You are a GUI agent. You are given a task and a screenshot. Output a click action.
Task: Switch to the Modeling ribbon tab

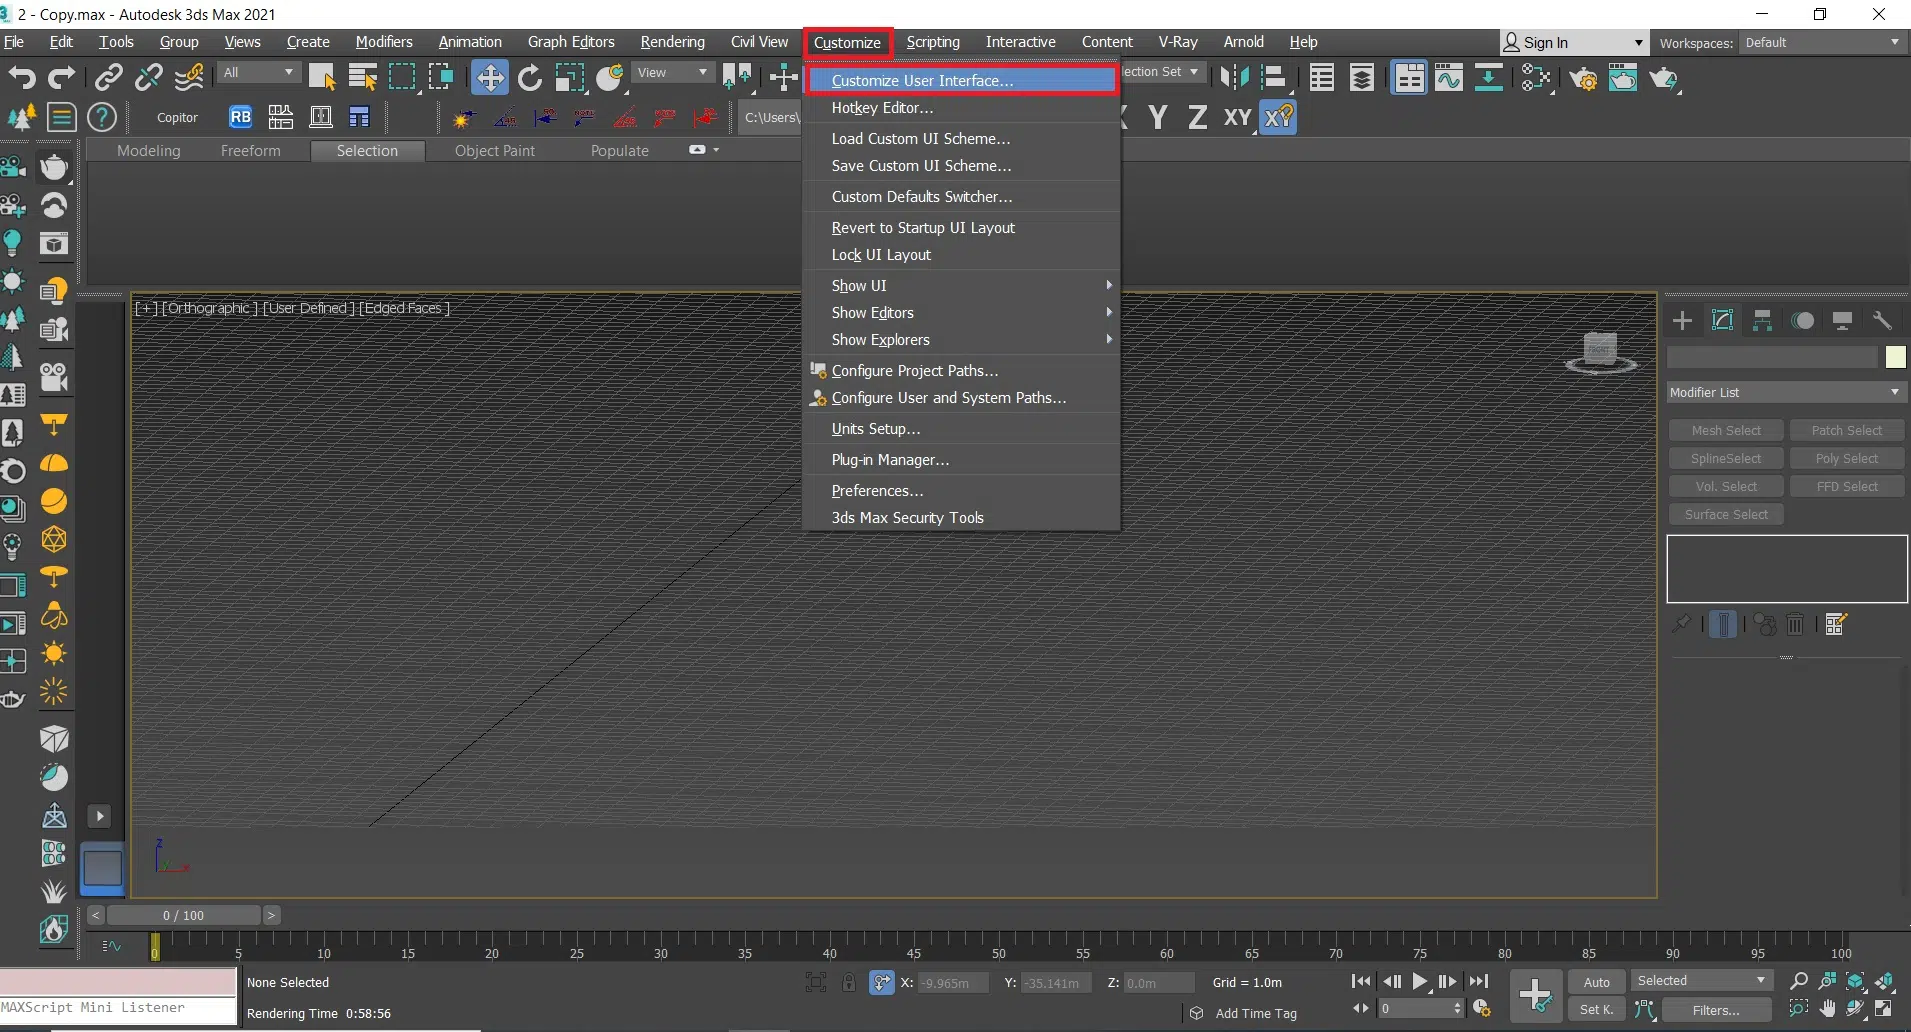coord(149,151)
